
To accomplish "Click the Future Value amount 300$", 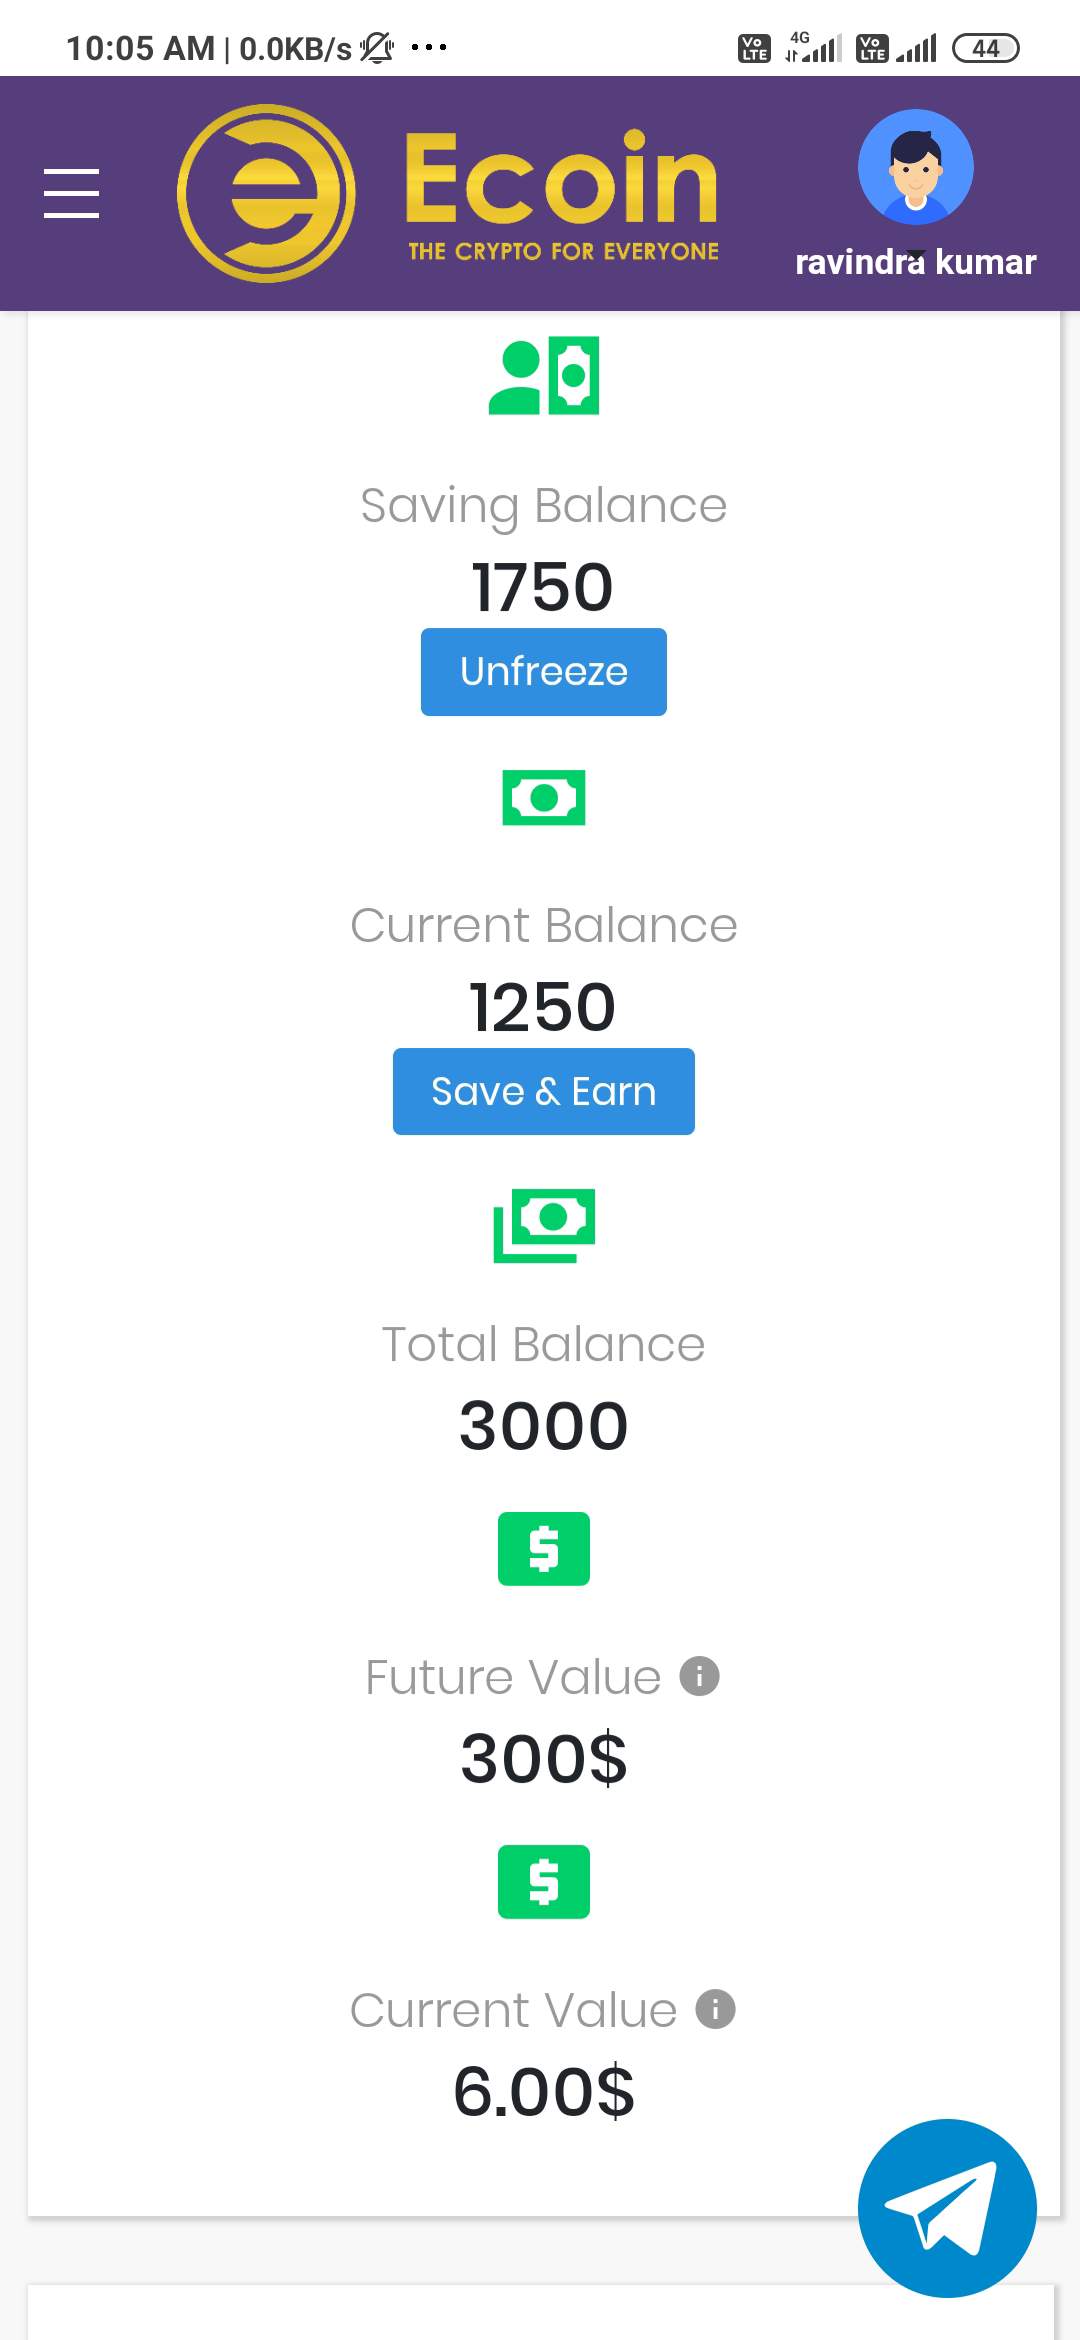I will tap(543, 1759).
